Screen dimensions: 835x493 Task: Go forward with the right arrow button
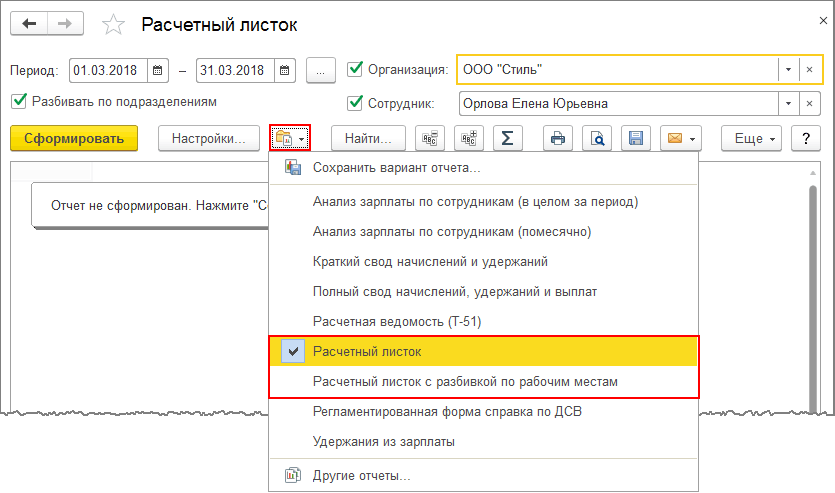[x=65, y=24]
